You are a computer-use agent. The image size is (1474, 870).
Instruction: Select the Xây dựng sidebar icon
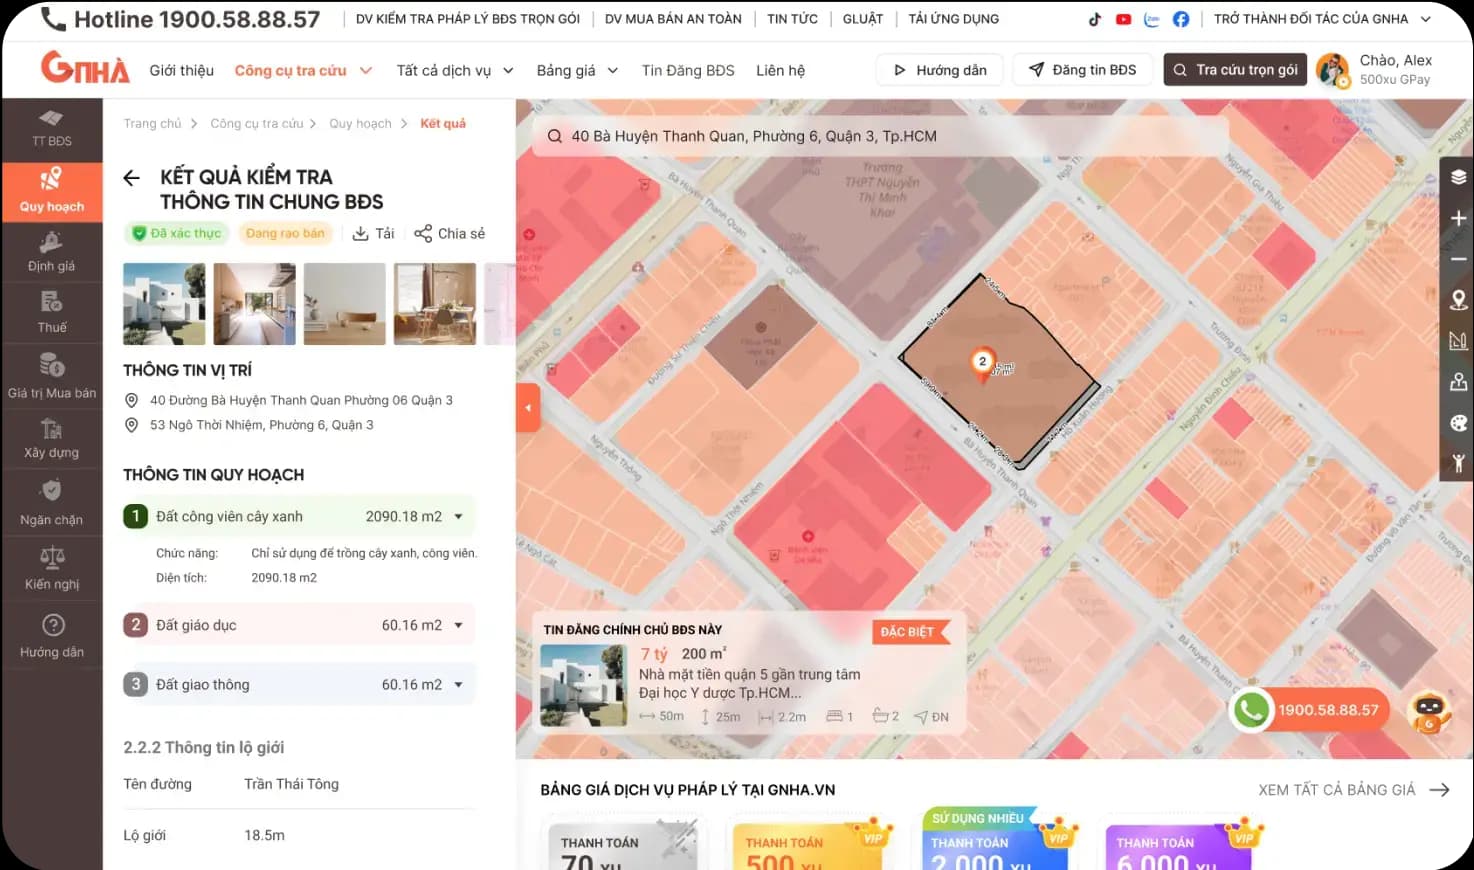tap(52, 438)
